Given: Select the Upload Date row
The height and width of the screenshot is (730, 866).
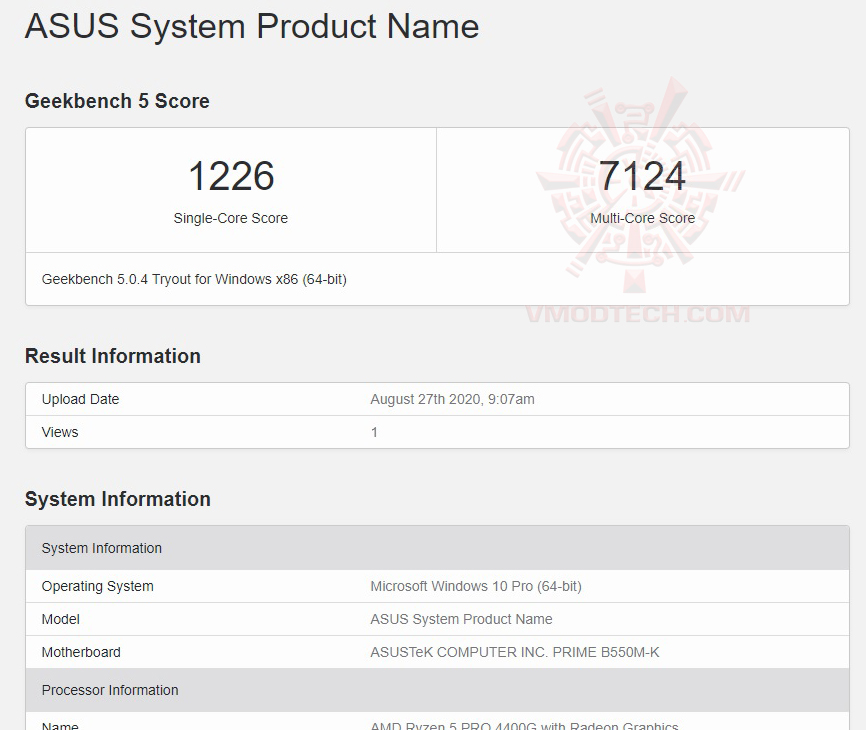Looking at the screenshot, I should coord(433,399).
